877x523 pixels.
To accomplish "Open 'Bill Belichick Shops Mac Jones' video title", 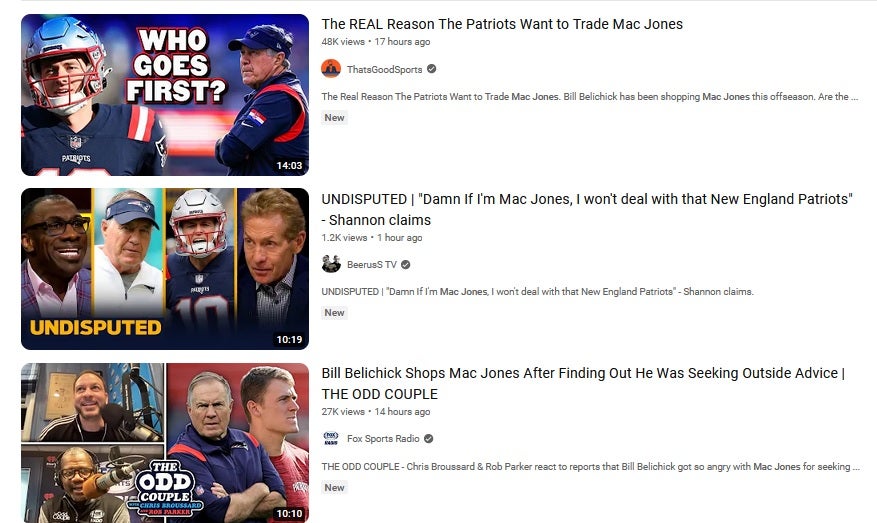I will click(583, 383).
